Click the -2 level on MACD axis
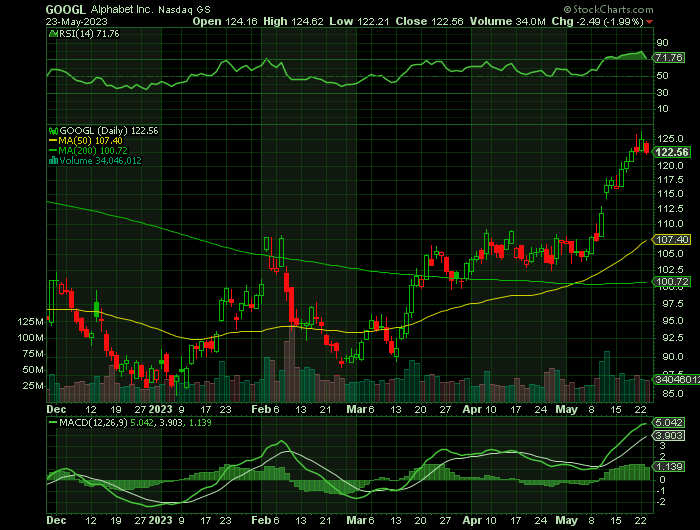This screenshot has height=530, width=700. pos(661,502)
